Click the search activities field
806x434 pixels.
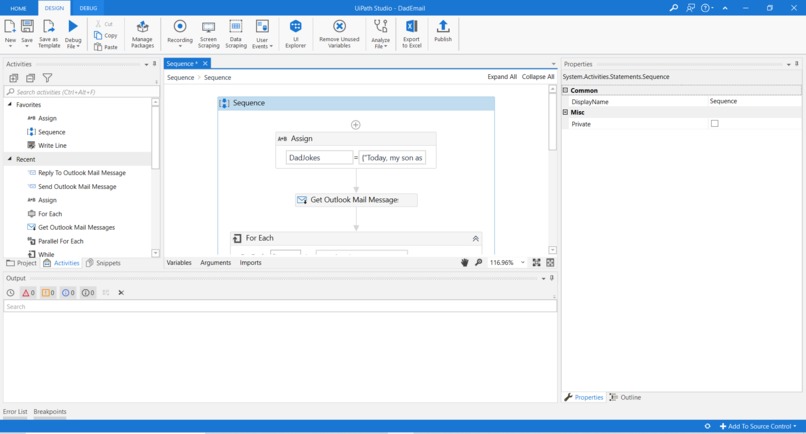[82, 92]
